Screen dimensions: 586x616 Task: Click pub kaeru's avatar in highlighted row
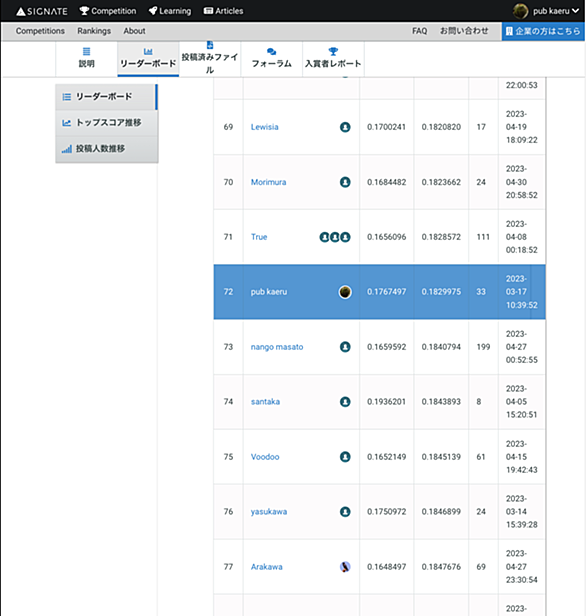pos(345,292)
